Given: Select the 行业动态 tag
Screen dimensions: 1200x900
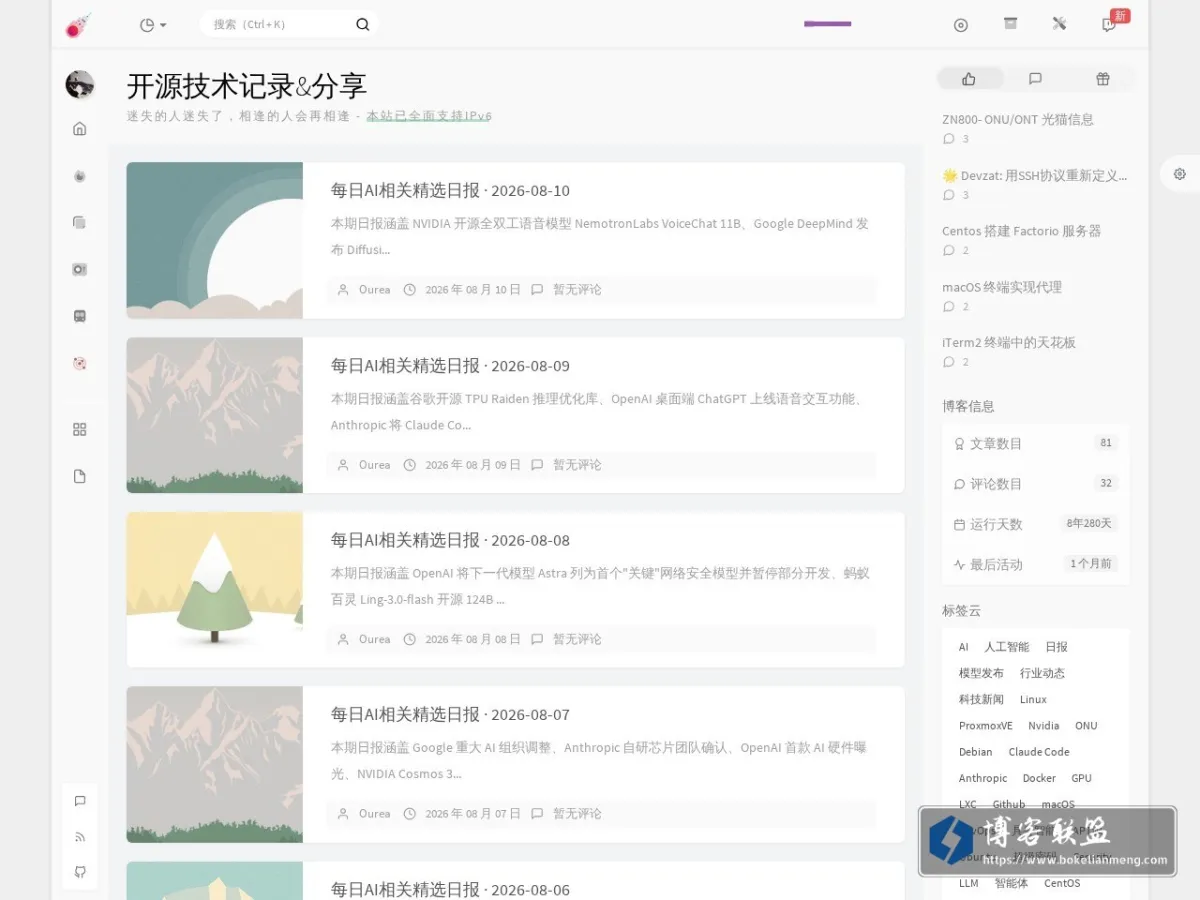Looking at the screenshot, I should tap(1042, 673).
